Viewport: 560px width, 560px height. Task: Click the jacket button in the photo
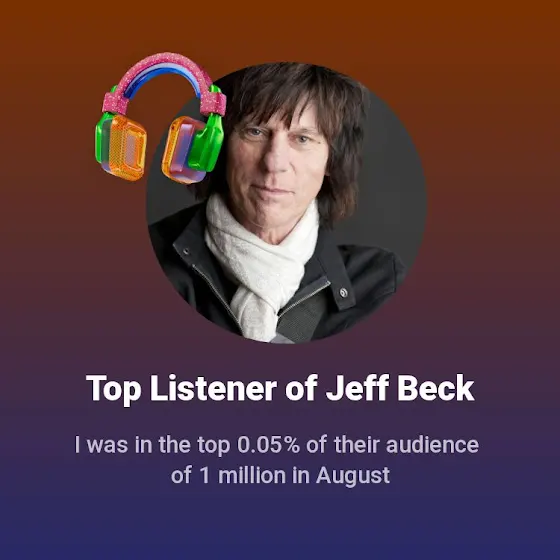pyautogui.click(x=343, y=293)
